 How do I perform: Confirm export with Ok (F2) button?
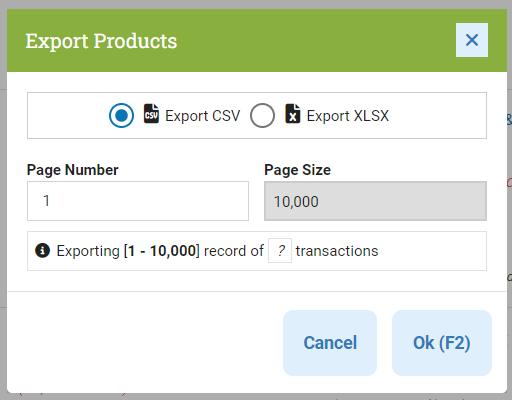[442, 343]
